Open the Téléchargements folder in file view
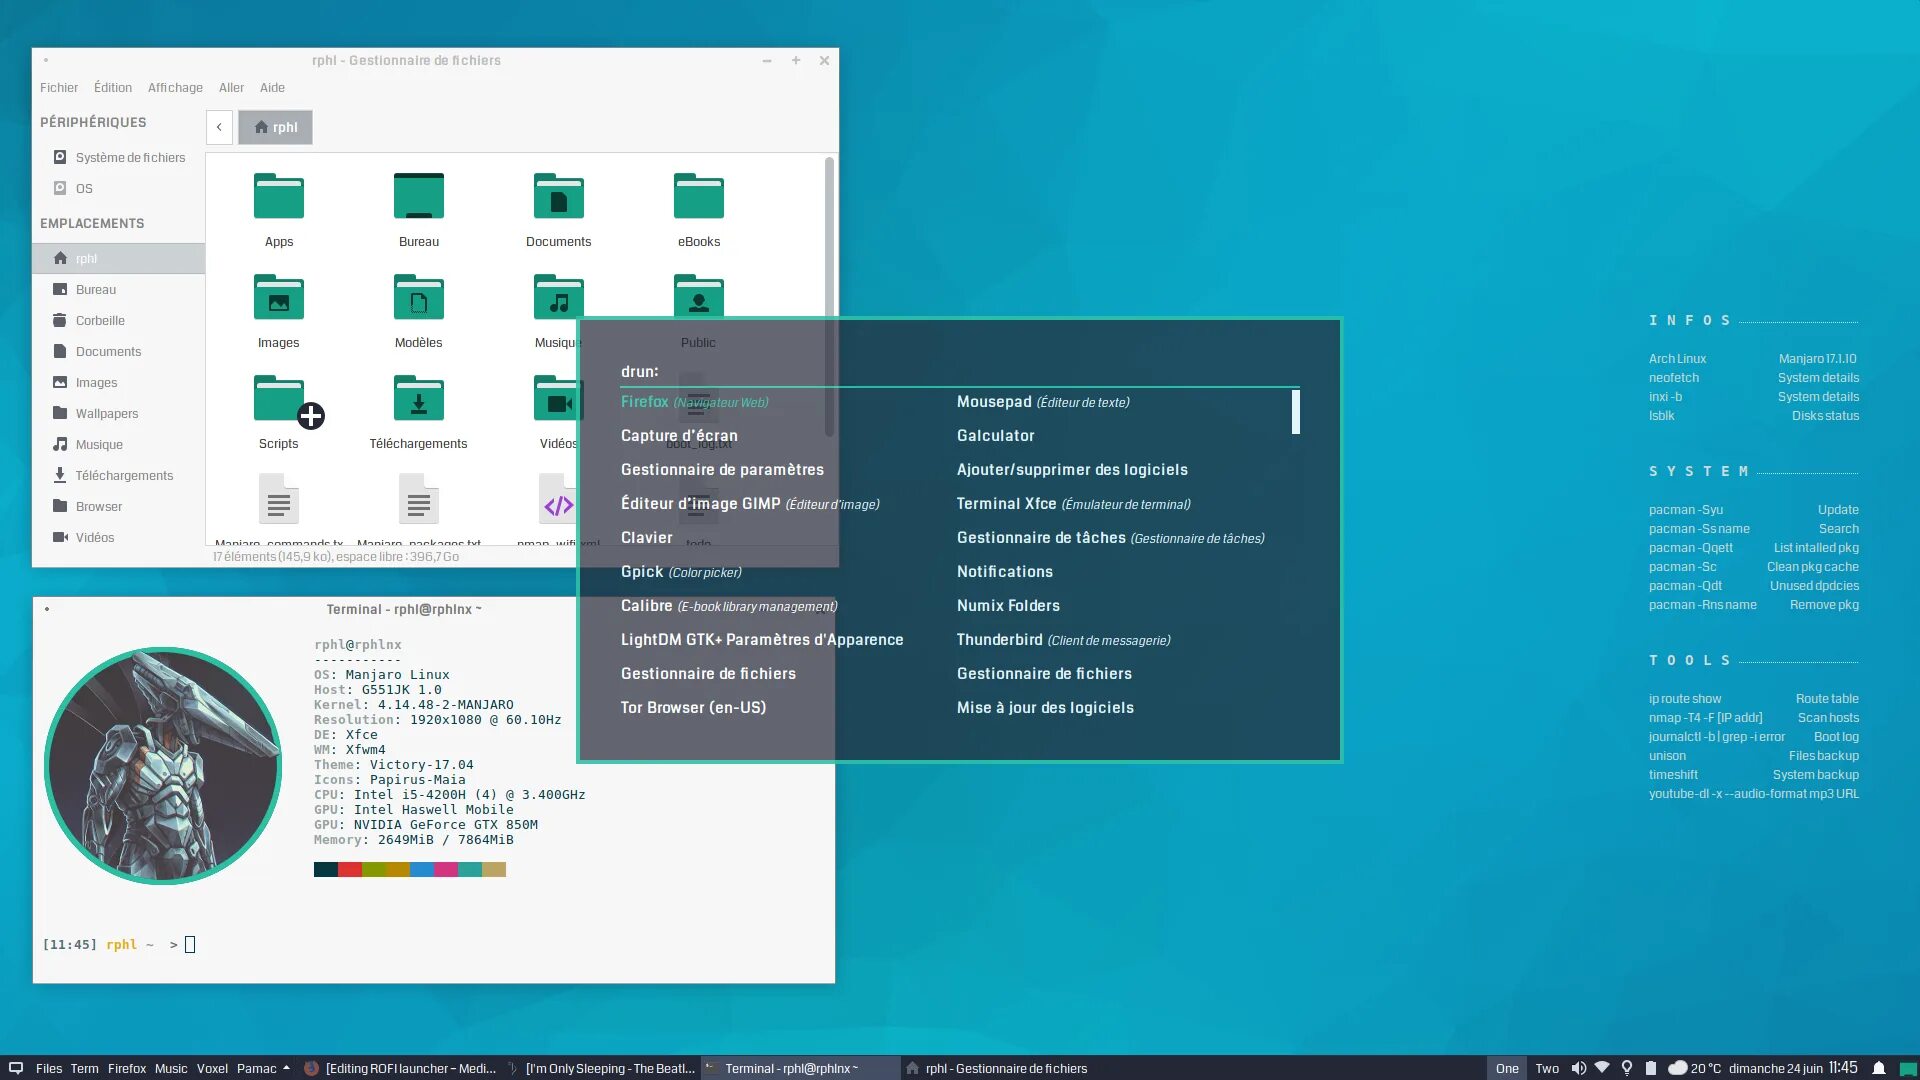 click(x=418, y=399)
